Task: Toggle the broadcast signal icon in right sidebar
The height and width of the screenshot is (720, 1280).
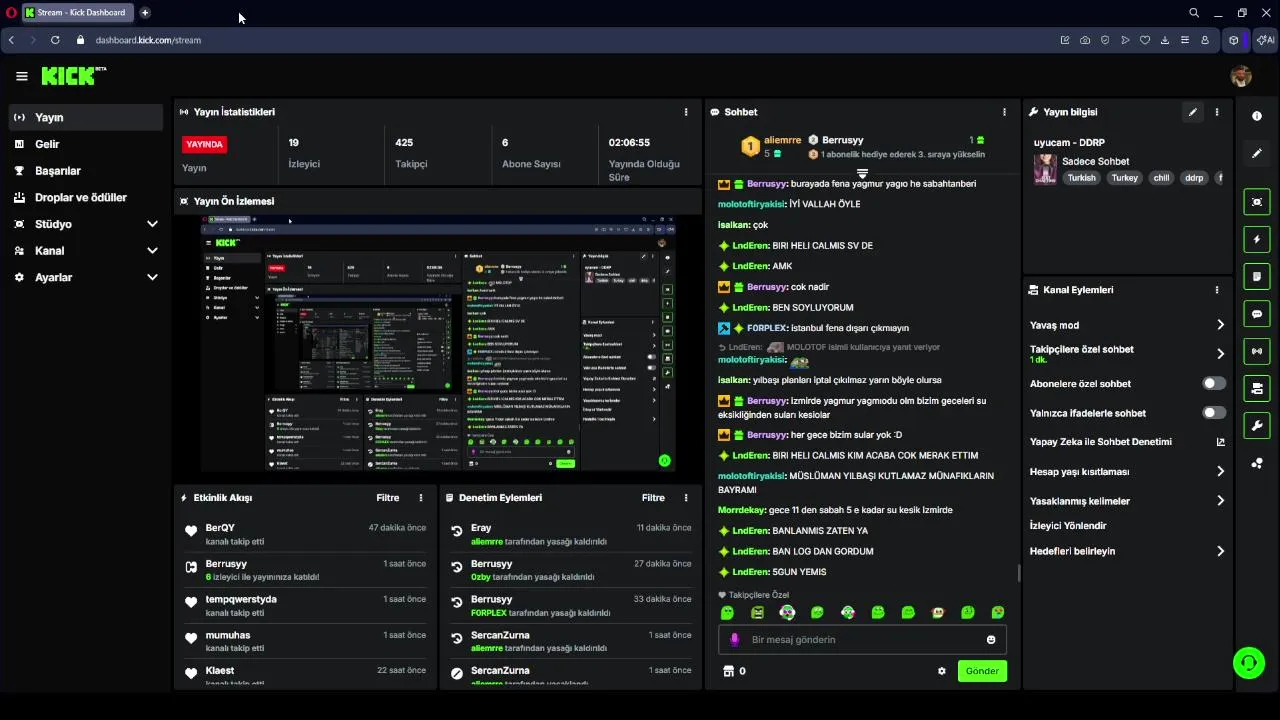Action: pyautogui.click(x=1257, y=351)
